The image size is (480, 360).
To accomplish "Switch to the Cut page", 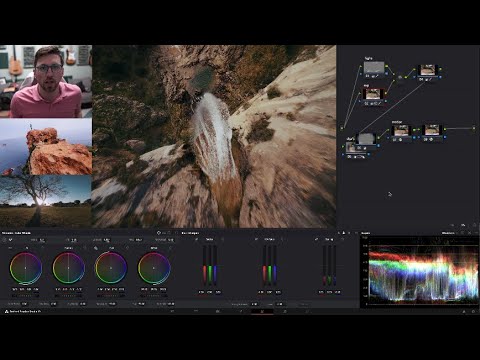I will (196, 311).
